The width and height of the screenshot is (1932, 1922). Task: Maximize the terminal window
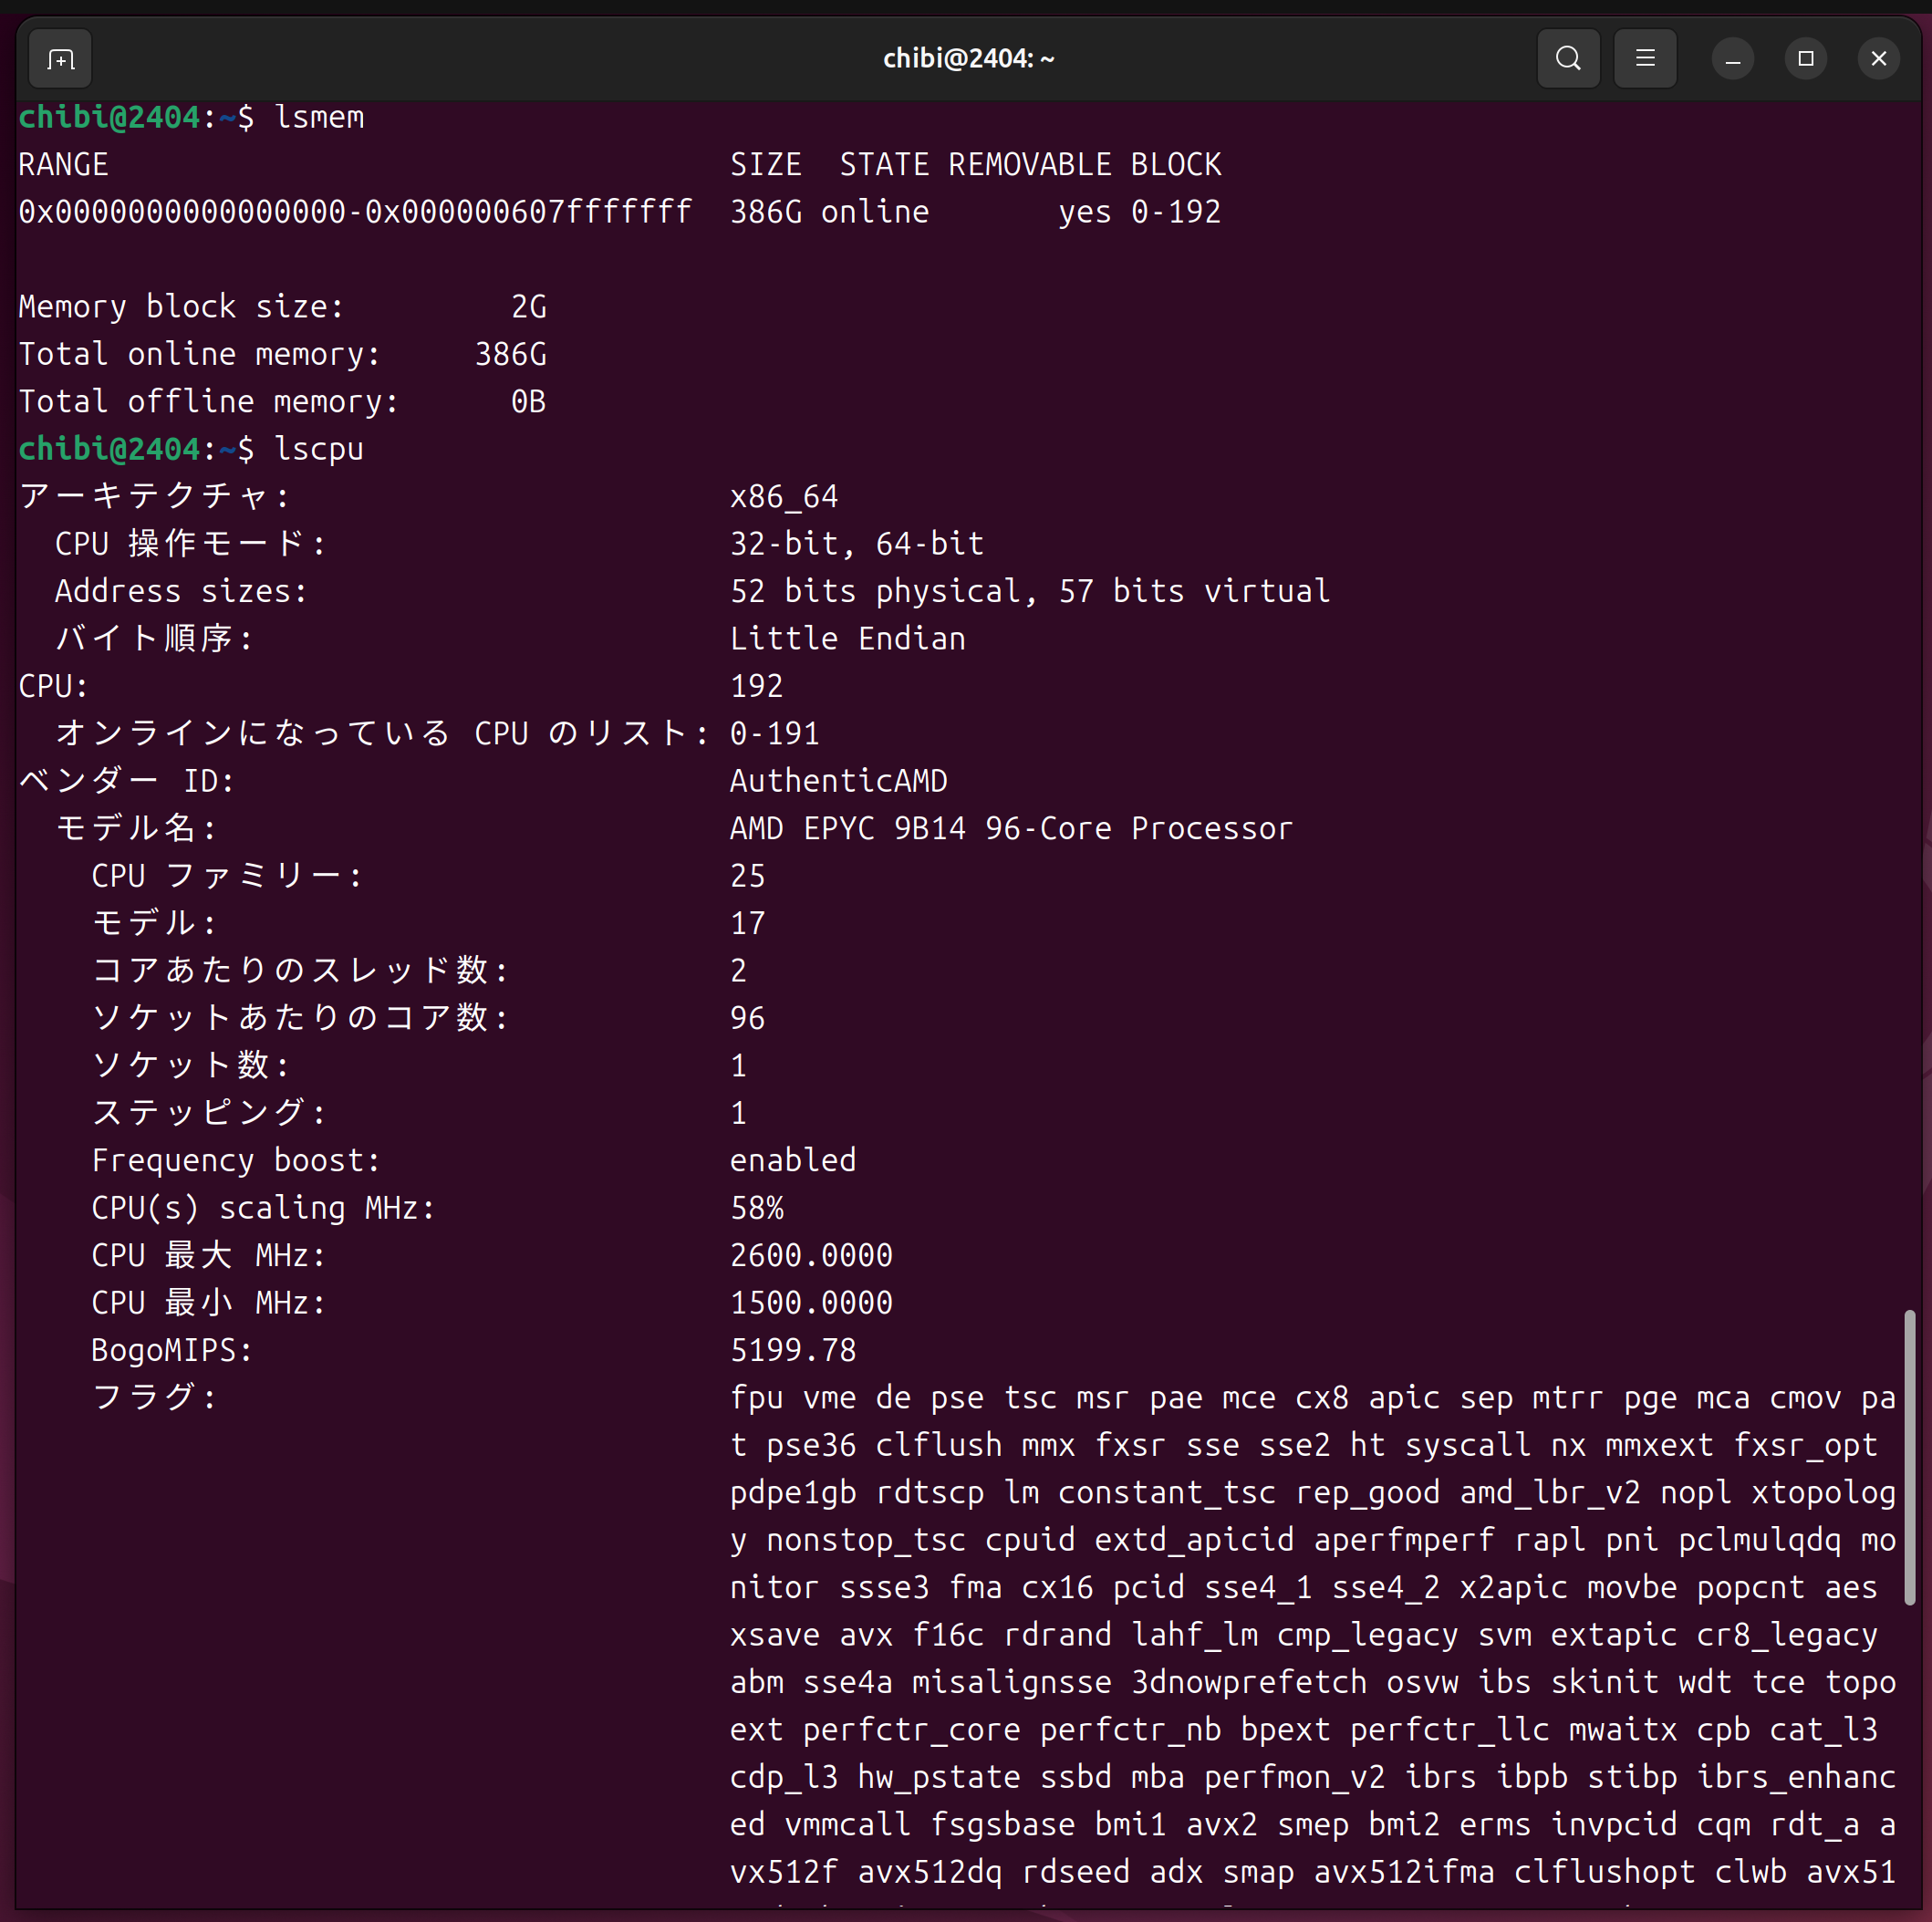(x=1805, y=59)
